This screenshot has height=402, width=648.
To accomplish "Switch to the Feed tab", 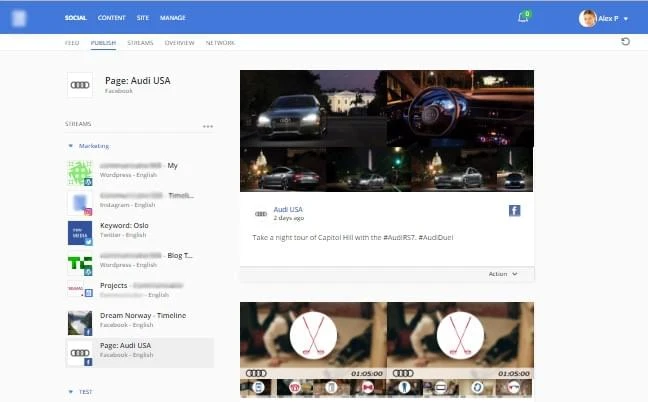I will [x=72, y=43].
